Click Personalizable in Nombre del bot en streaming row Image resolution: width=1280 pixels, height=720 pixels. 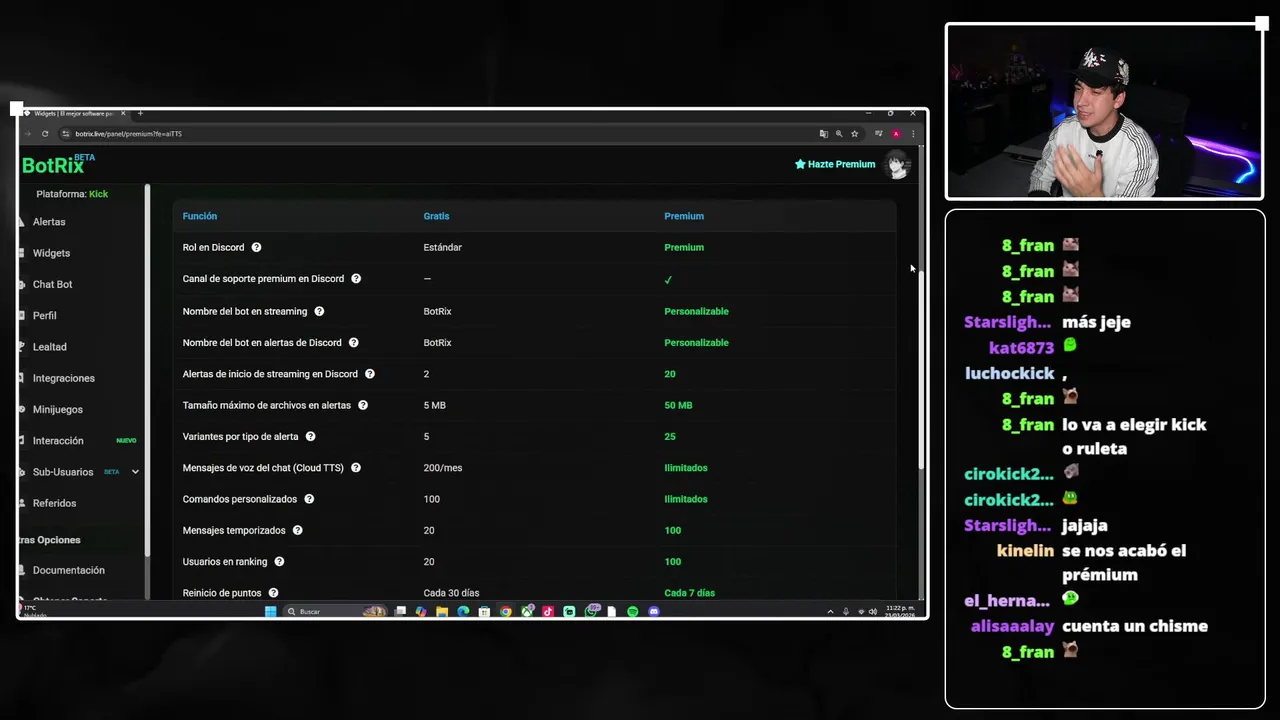(x=696, y=311)
